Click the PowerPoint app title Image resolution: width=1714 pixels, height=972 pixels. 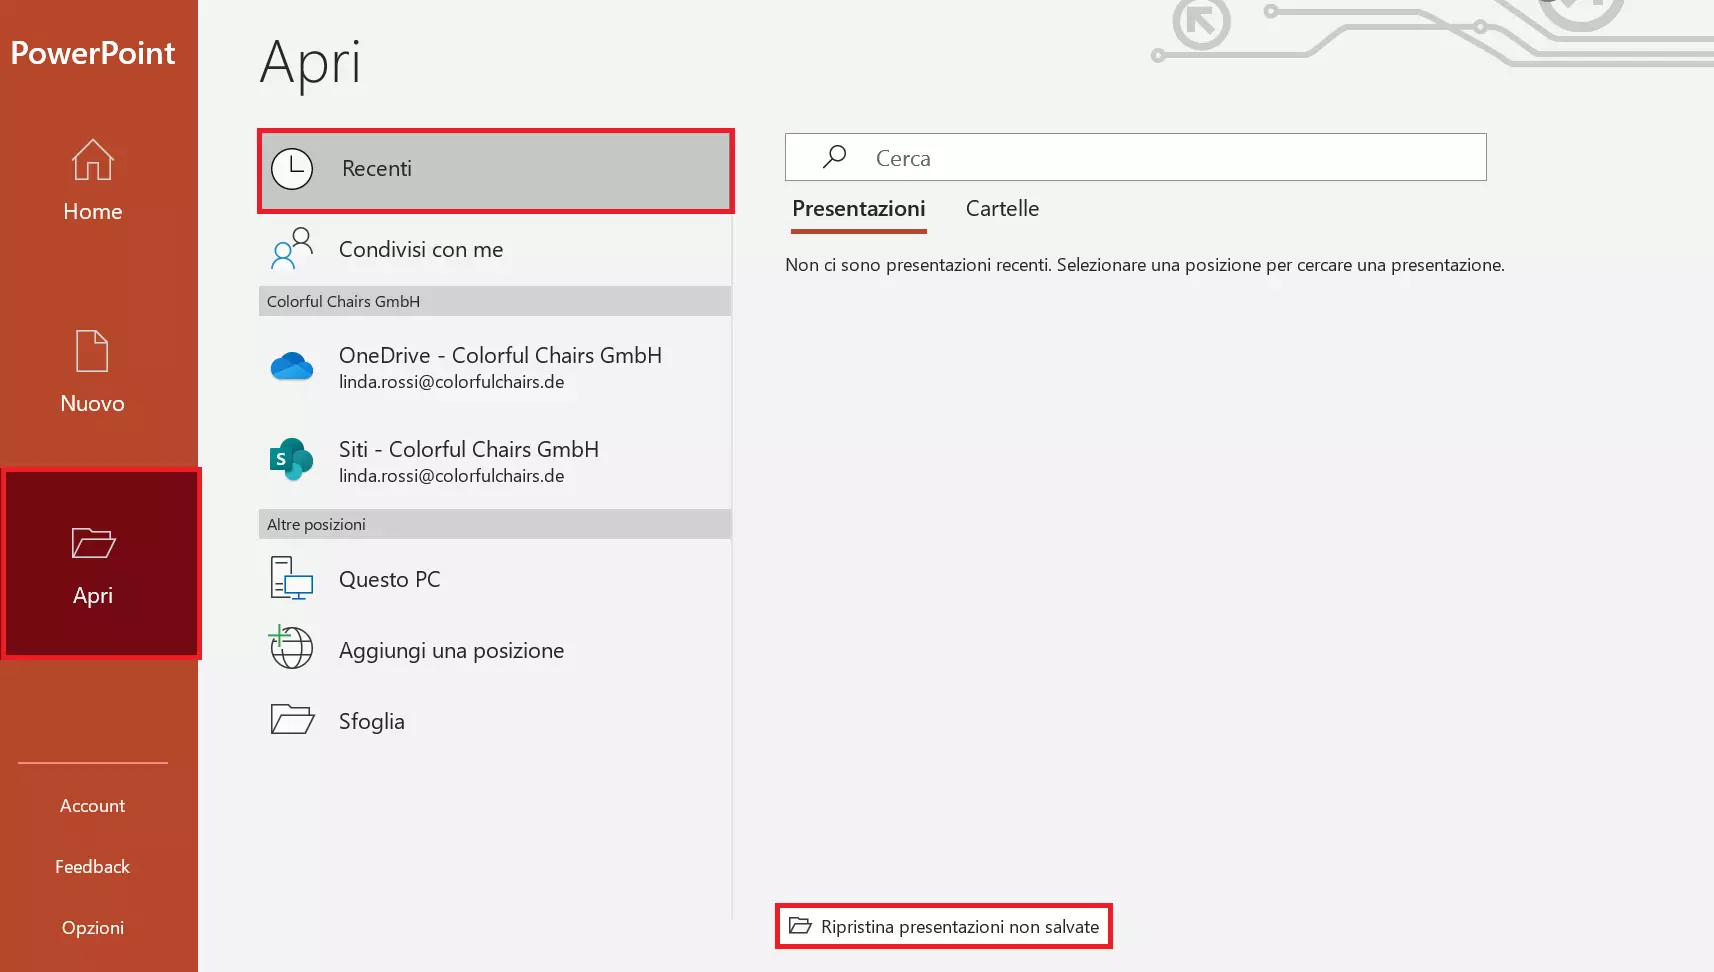(x=93, y=53)
